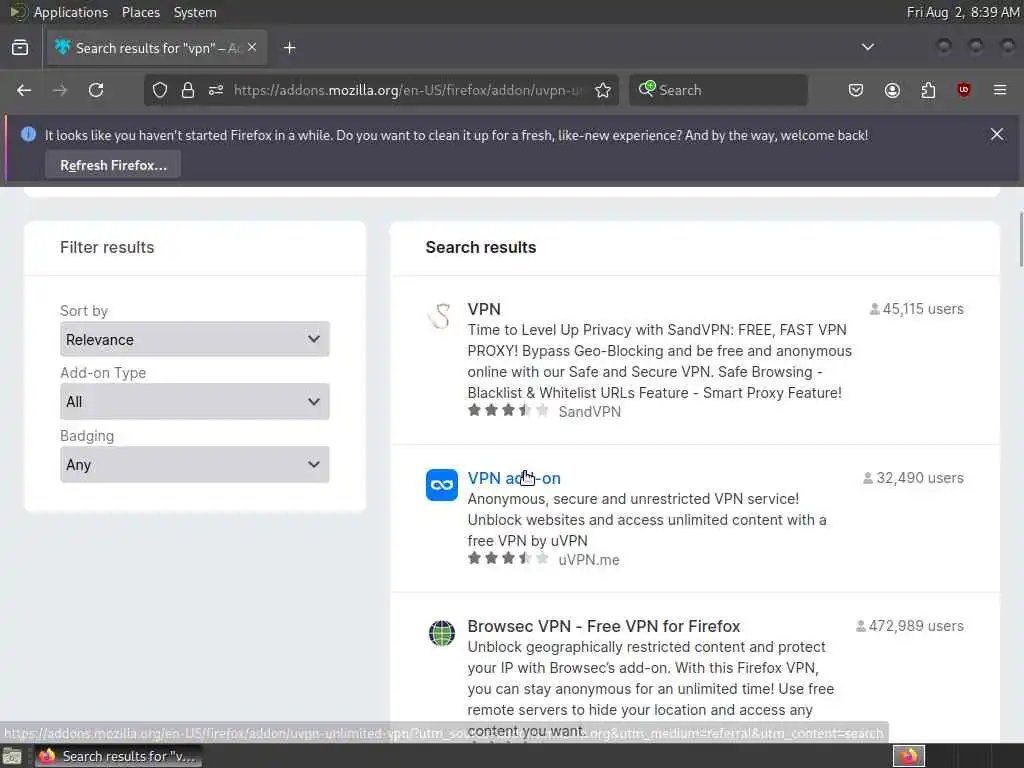
Task: Open site permissions icon in address bar
Action: 216,90
